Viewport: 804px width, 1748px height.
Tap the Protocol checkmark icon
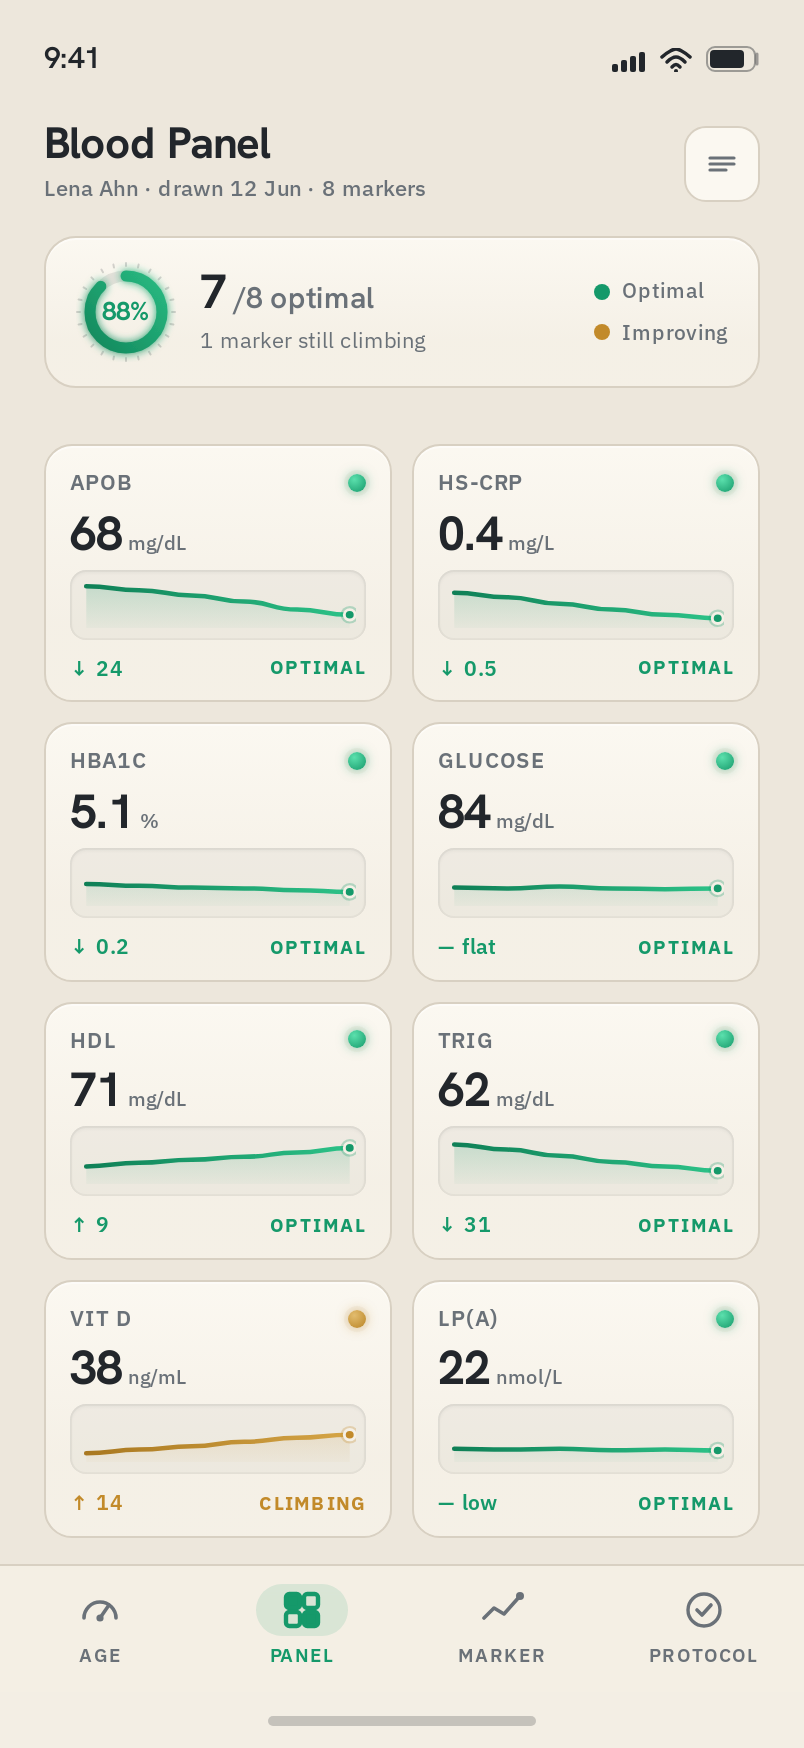(704, 1610)
